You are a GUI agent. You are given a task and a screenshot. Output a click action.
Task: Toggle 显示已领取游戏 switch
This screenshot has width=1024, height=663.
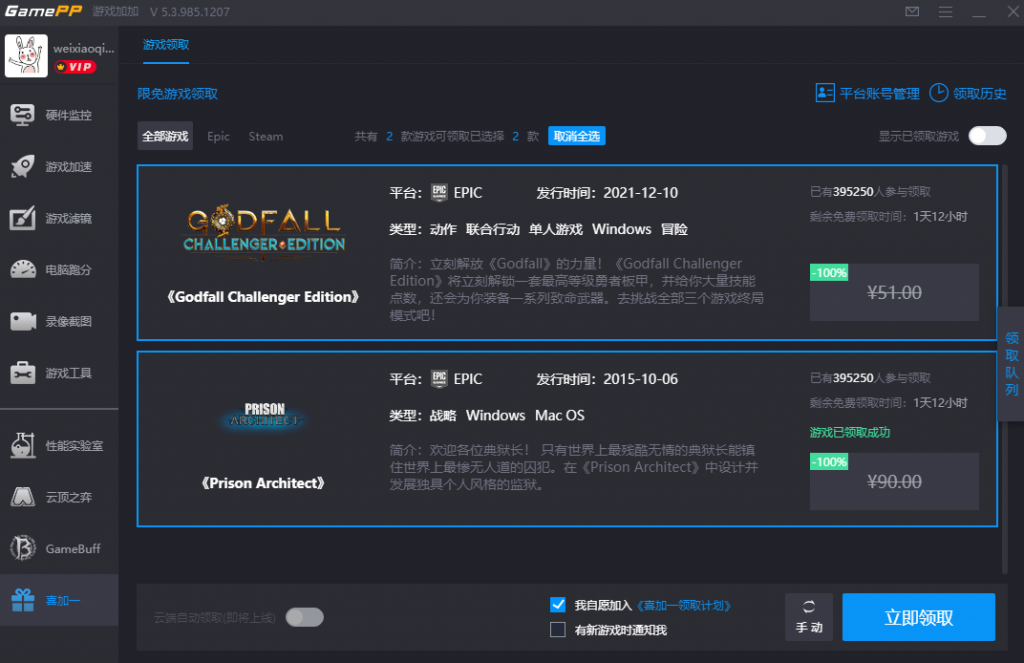(987, 136)
